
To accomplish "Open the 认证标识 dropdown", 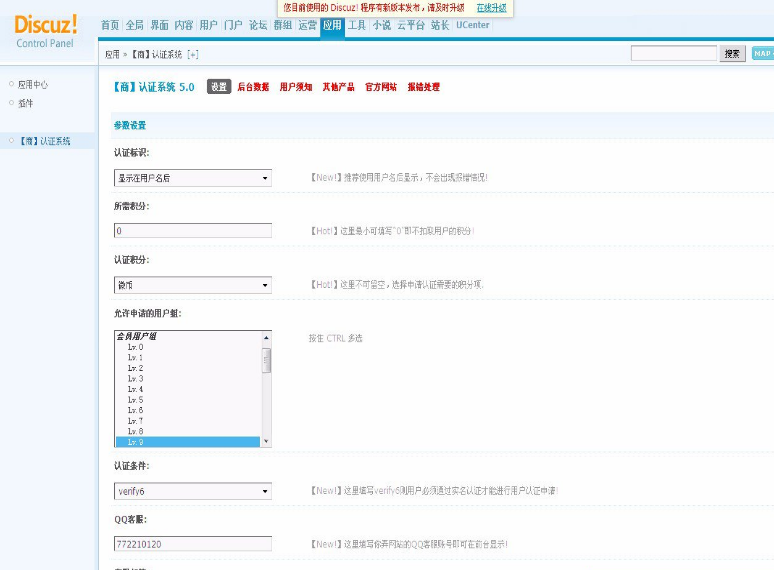I will 193,178.
